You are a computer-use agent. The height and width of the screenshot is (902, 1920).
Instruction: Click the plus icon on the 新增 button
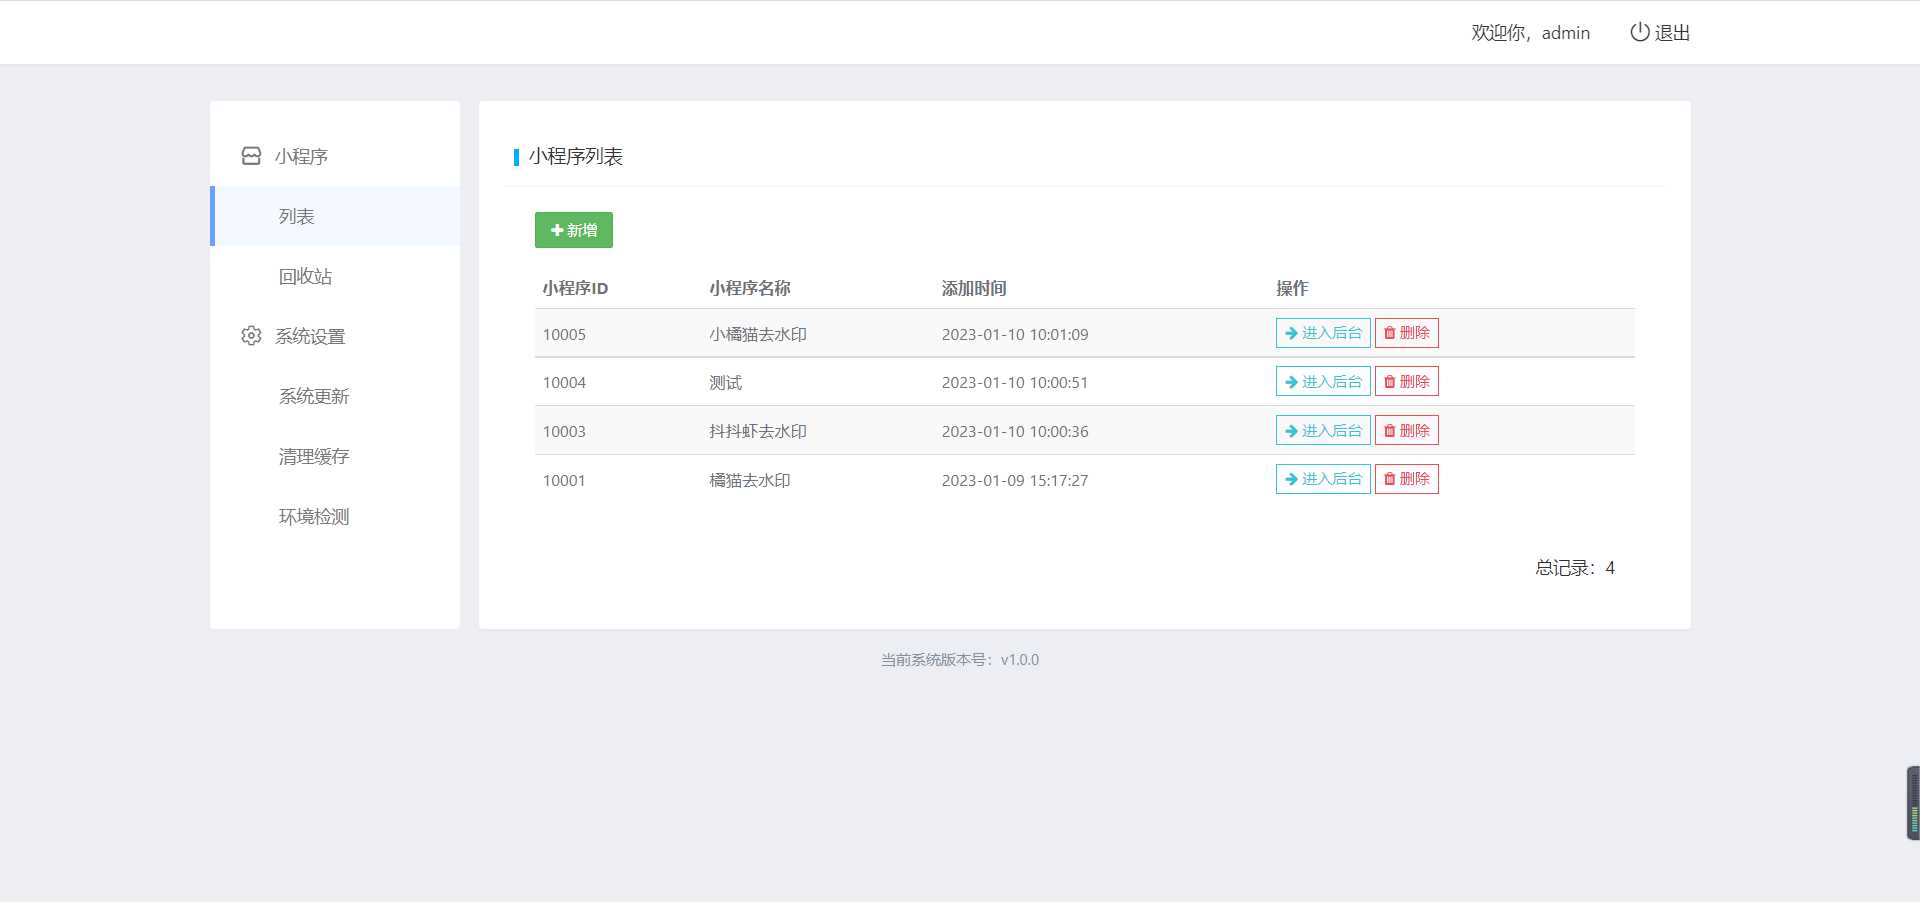[558, 230]
